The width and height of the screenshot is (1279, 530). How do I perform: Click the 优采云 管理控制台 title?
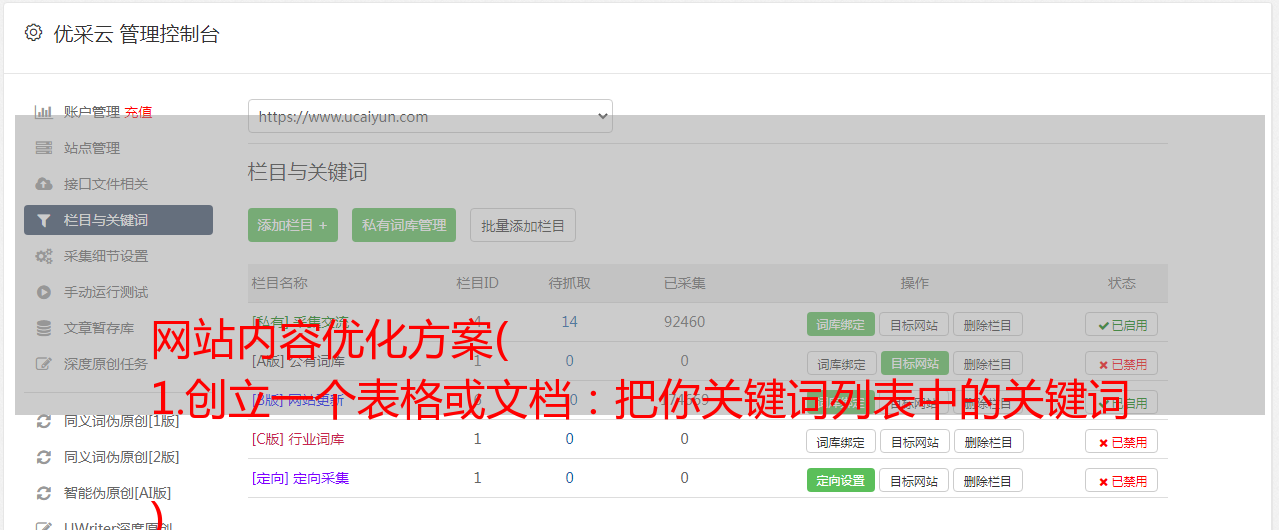coord(136,34)
